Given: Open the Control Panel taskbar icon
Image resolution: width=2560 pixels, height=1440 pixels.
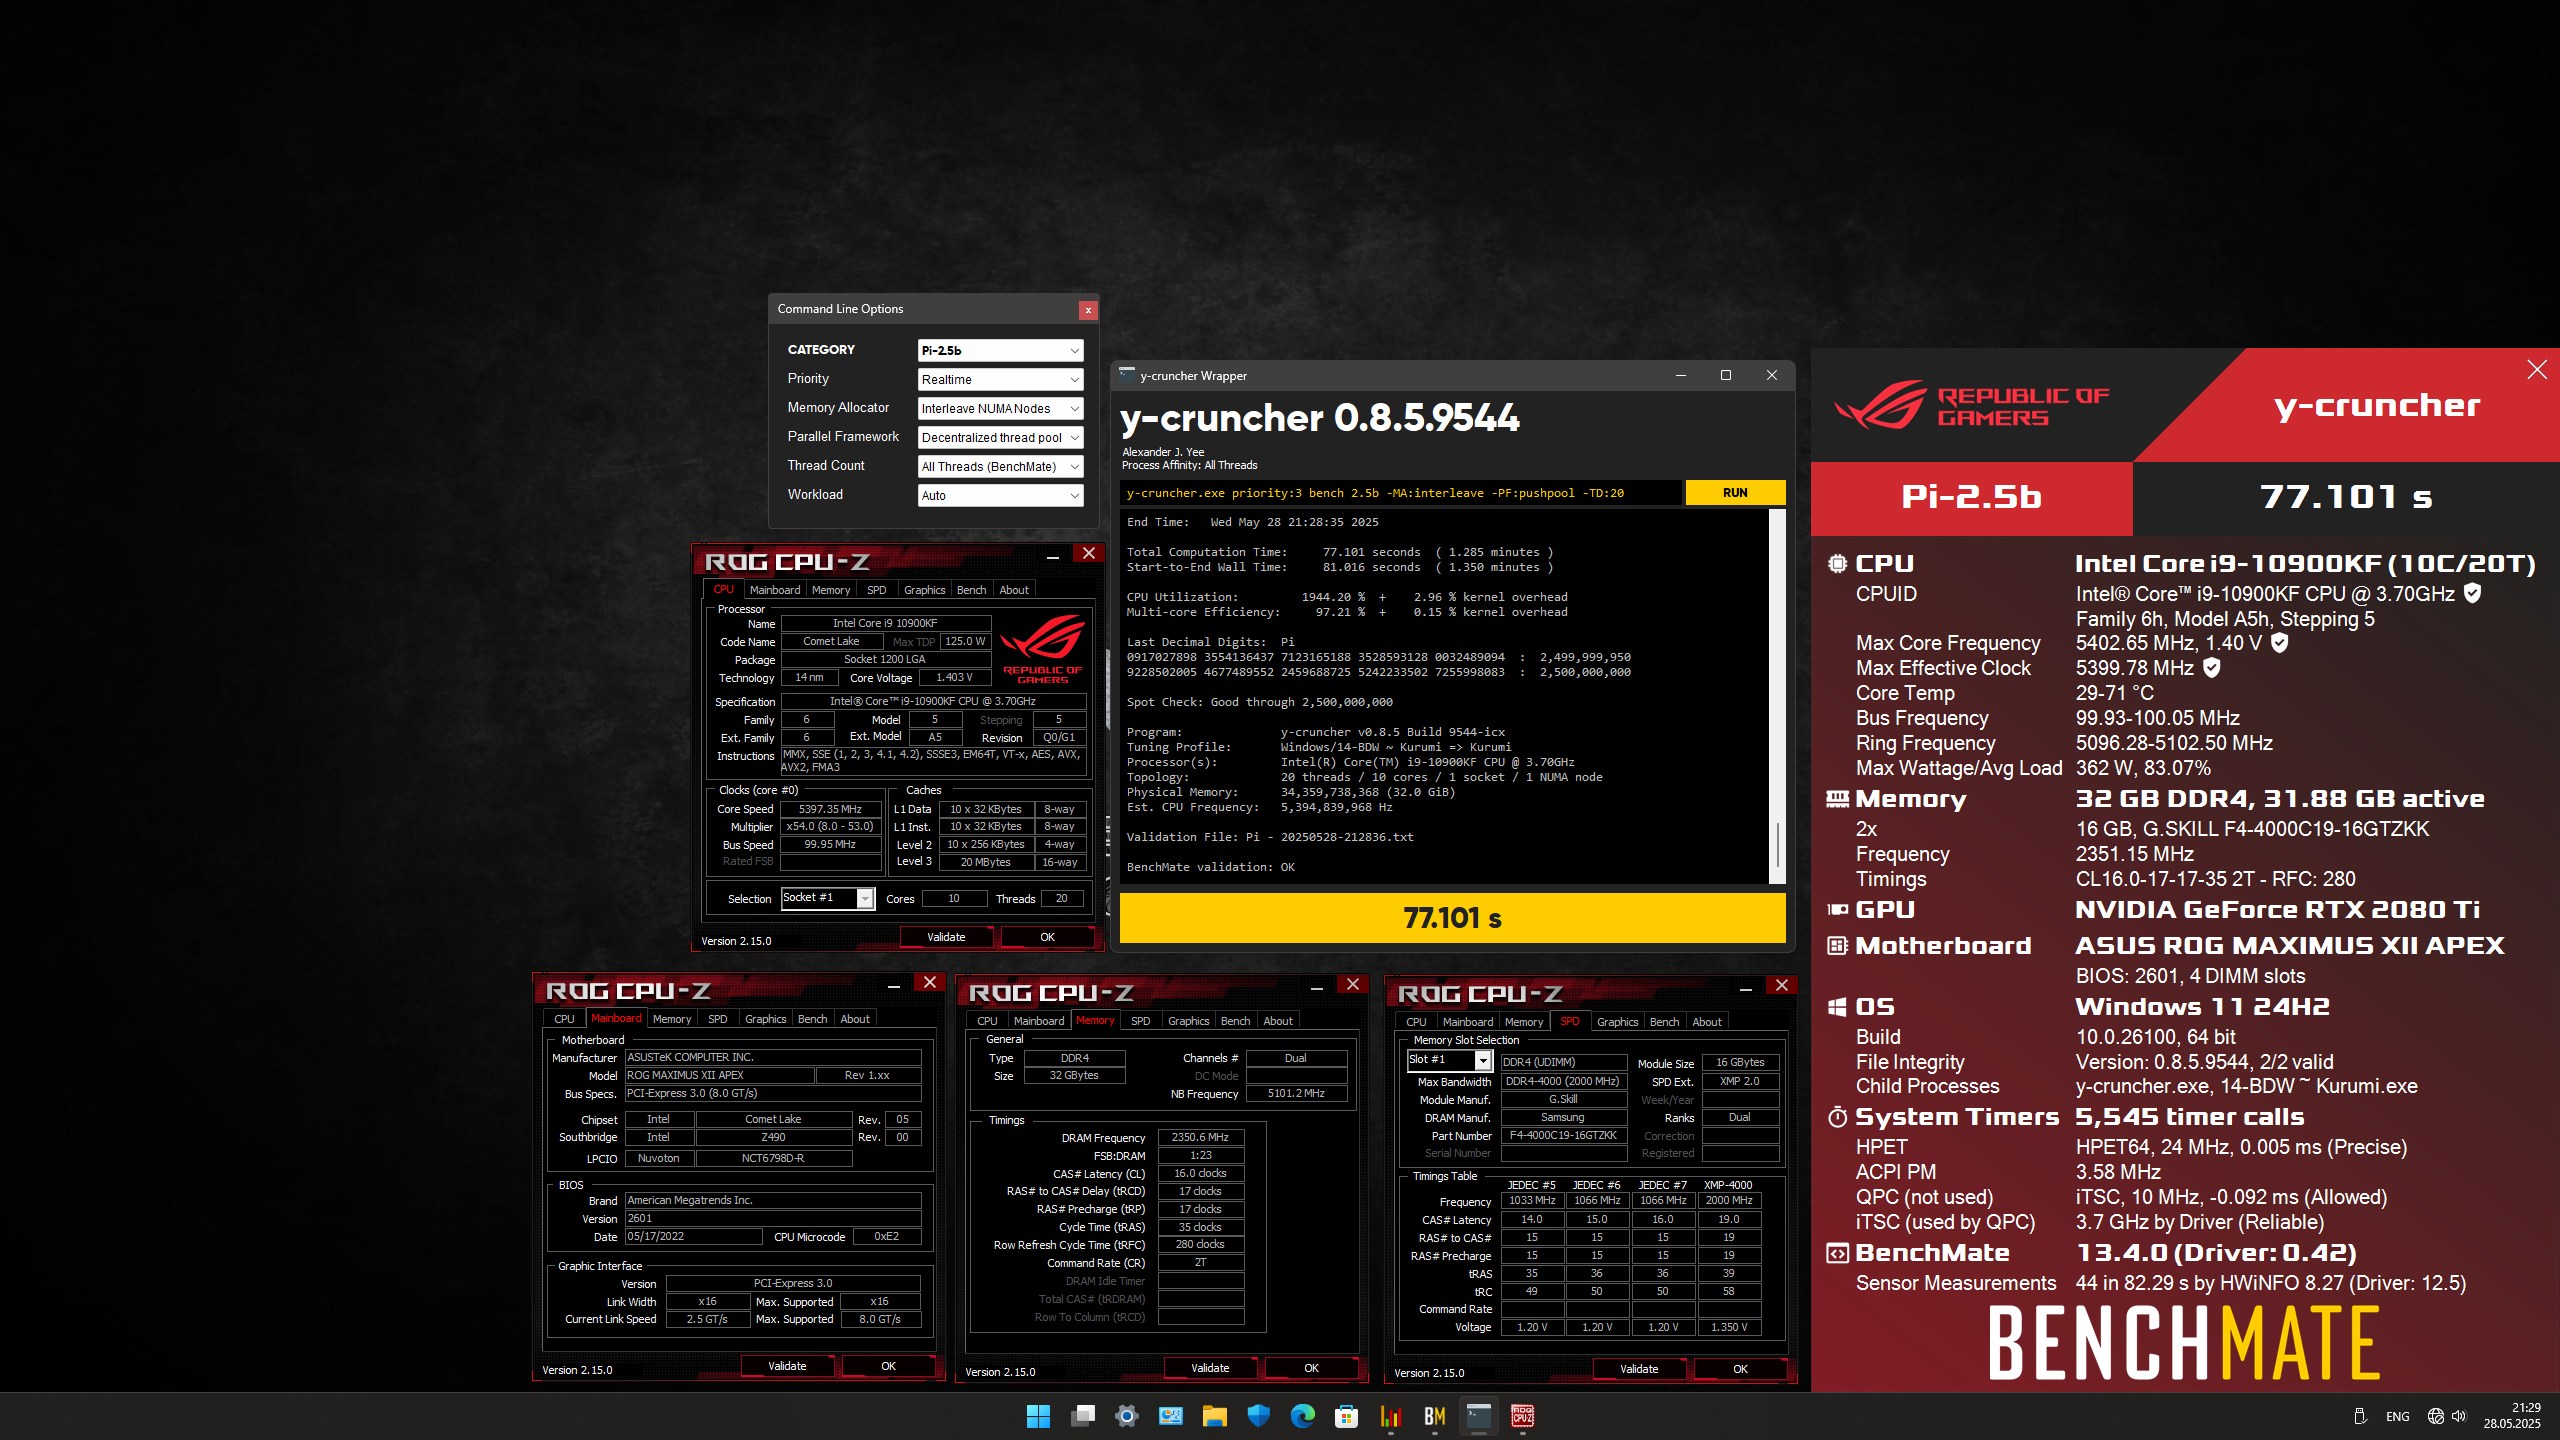Looking at the screenshot, I should pos(1170,1416).
